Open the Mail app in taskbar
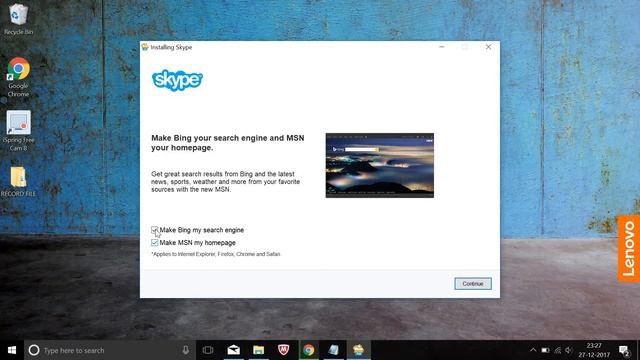The width and height of the screenshot is (640, 360). (233, 350)
